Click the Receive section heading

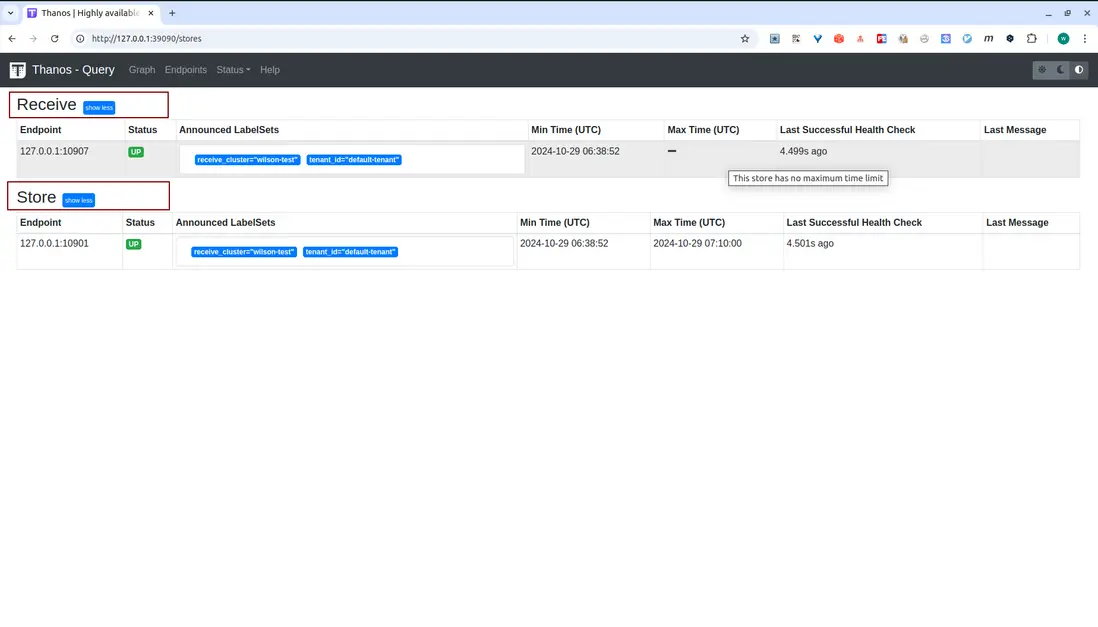(x=46, y=104)
